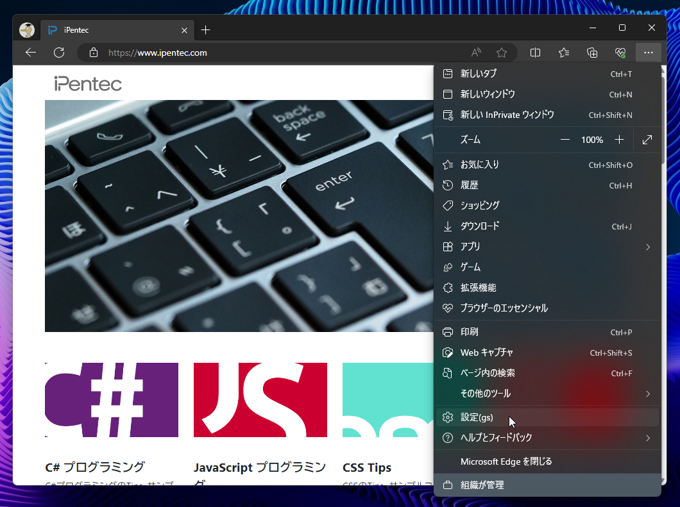Image resolution: width=680 pixels, height=507 pixels.
Task: Toggle the split screen icon
Action: (535, 52)
